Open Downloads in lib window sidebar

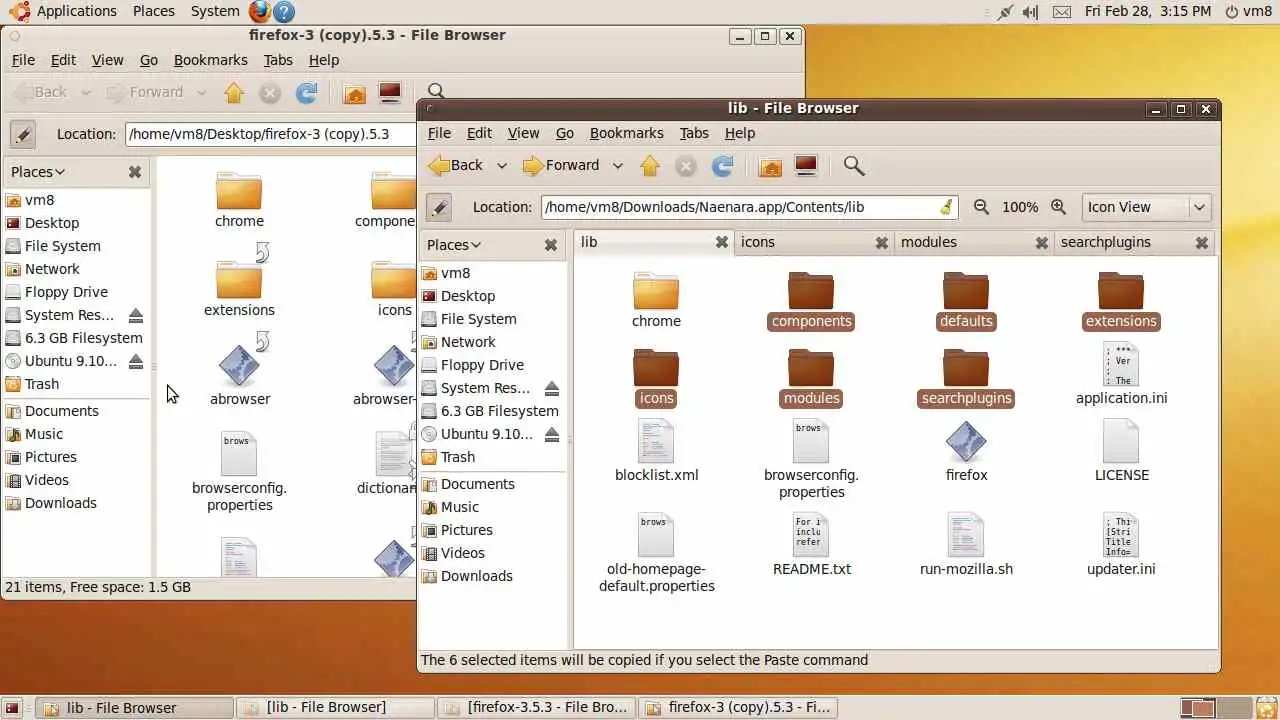[x=476, y=576]
